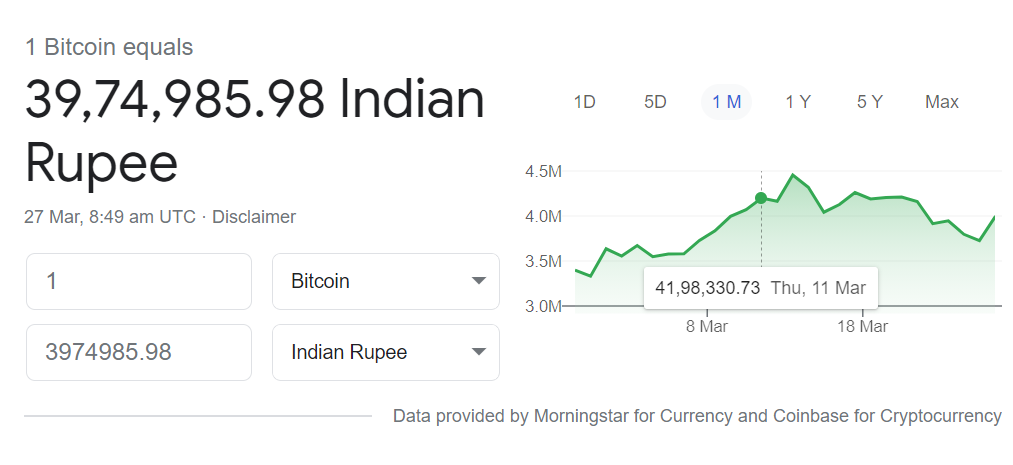Expand the Indian Rupee currency dropdown
The height and width of the screenshot is (465, 1013).
(x=385, y=352)
